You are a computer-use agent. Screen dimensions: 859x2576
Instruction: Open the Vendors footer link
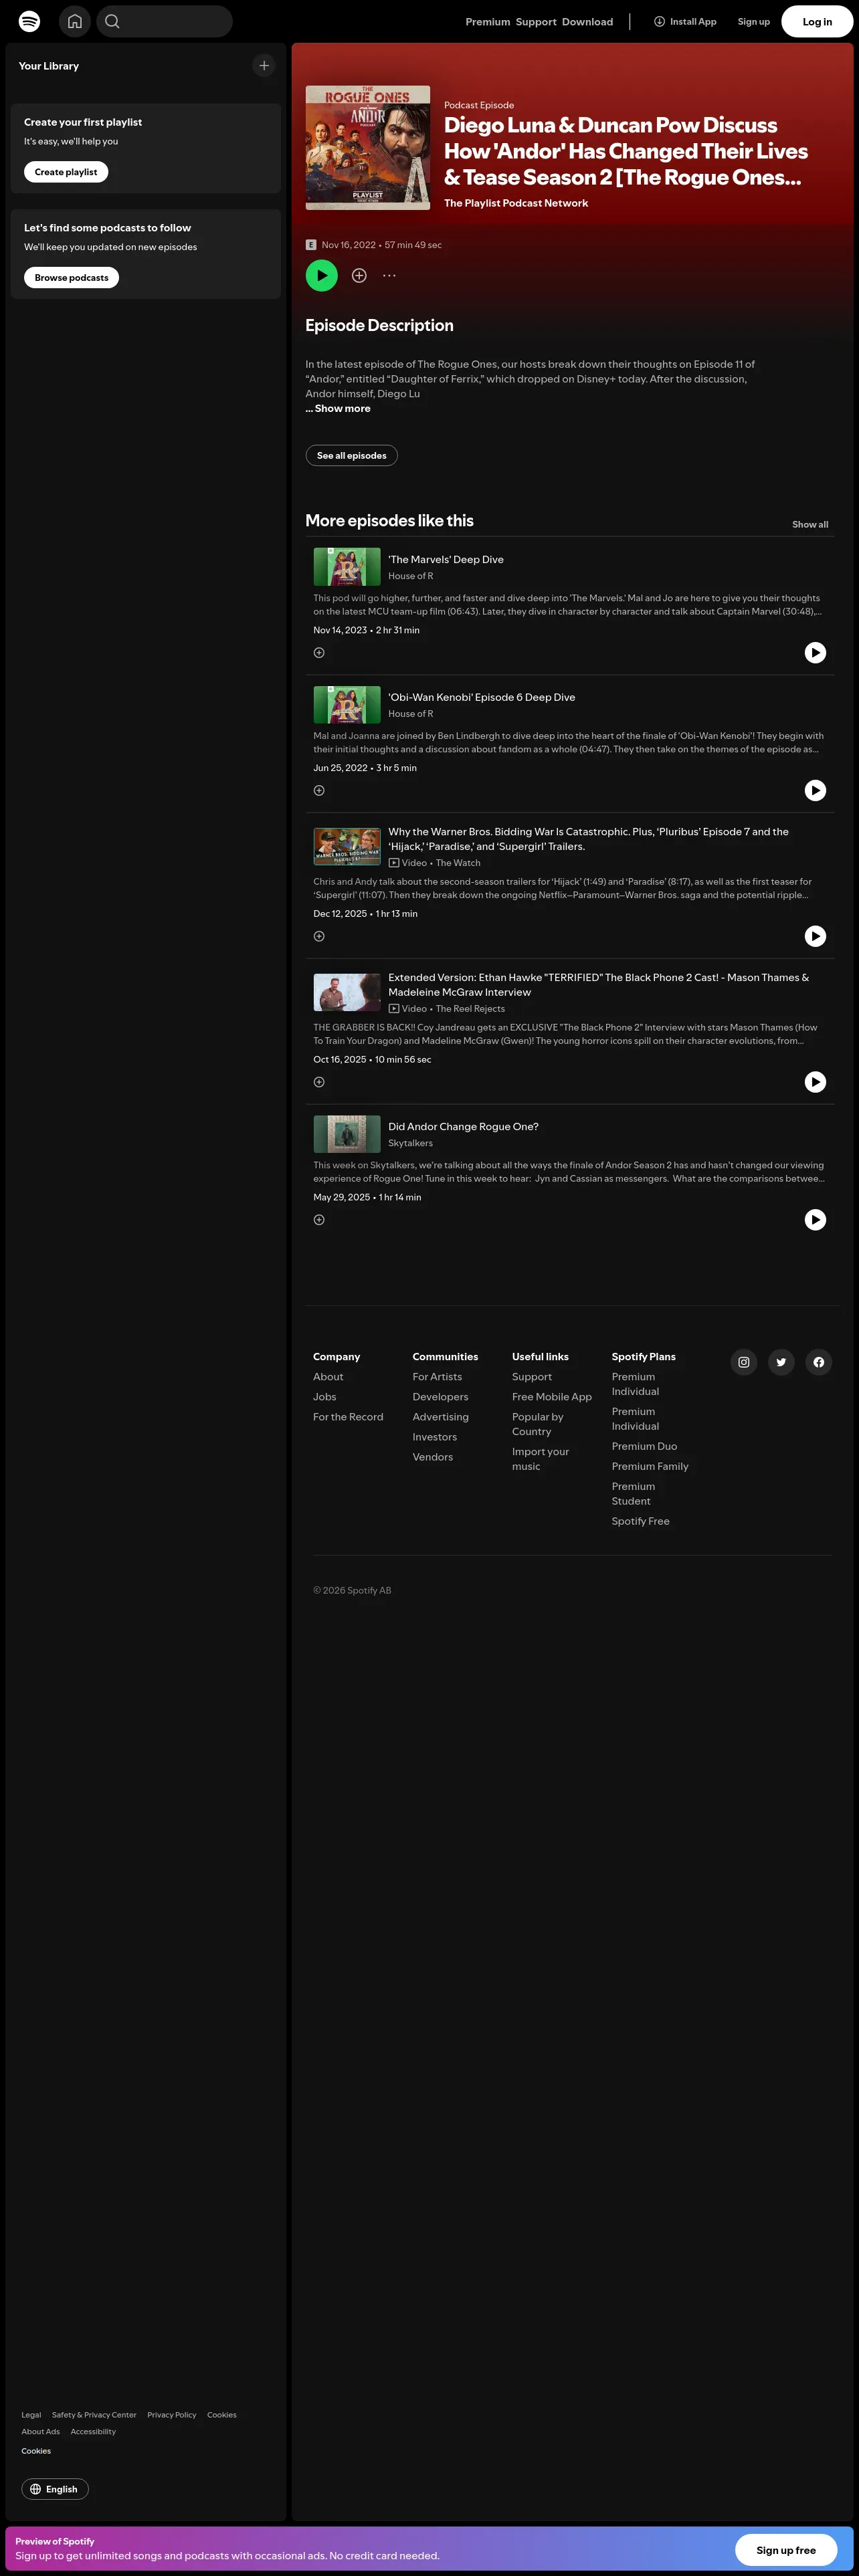433,1457
